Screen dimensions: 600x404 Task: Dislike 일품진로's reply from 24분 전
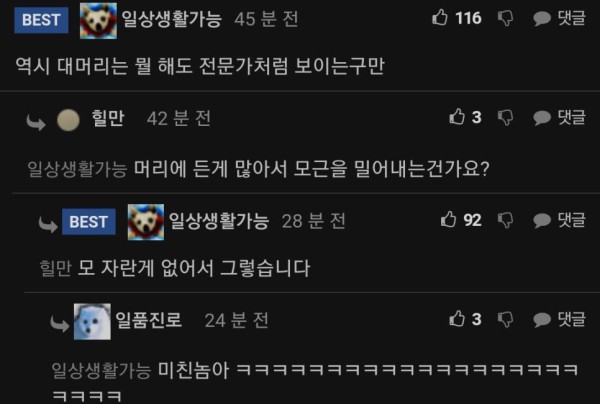(x=505, y=319)
